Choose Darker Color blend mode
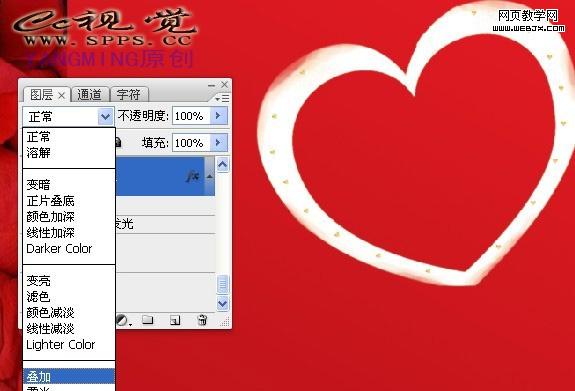The height and width of the screenshot is (391, 575). [x=59, y=249]
